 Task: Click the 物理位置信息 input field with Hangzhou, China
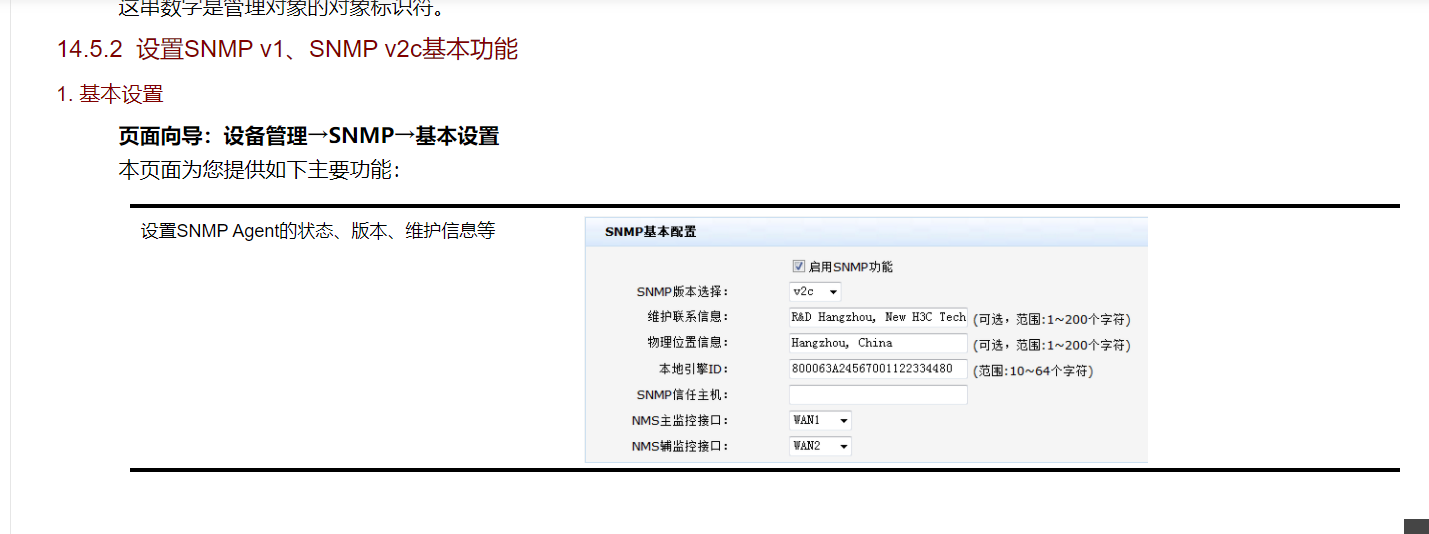[878, 343]
